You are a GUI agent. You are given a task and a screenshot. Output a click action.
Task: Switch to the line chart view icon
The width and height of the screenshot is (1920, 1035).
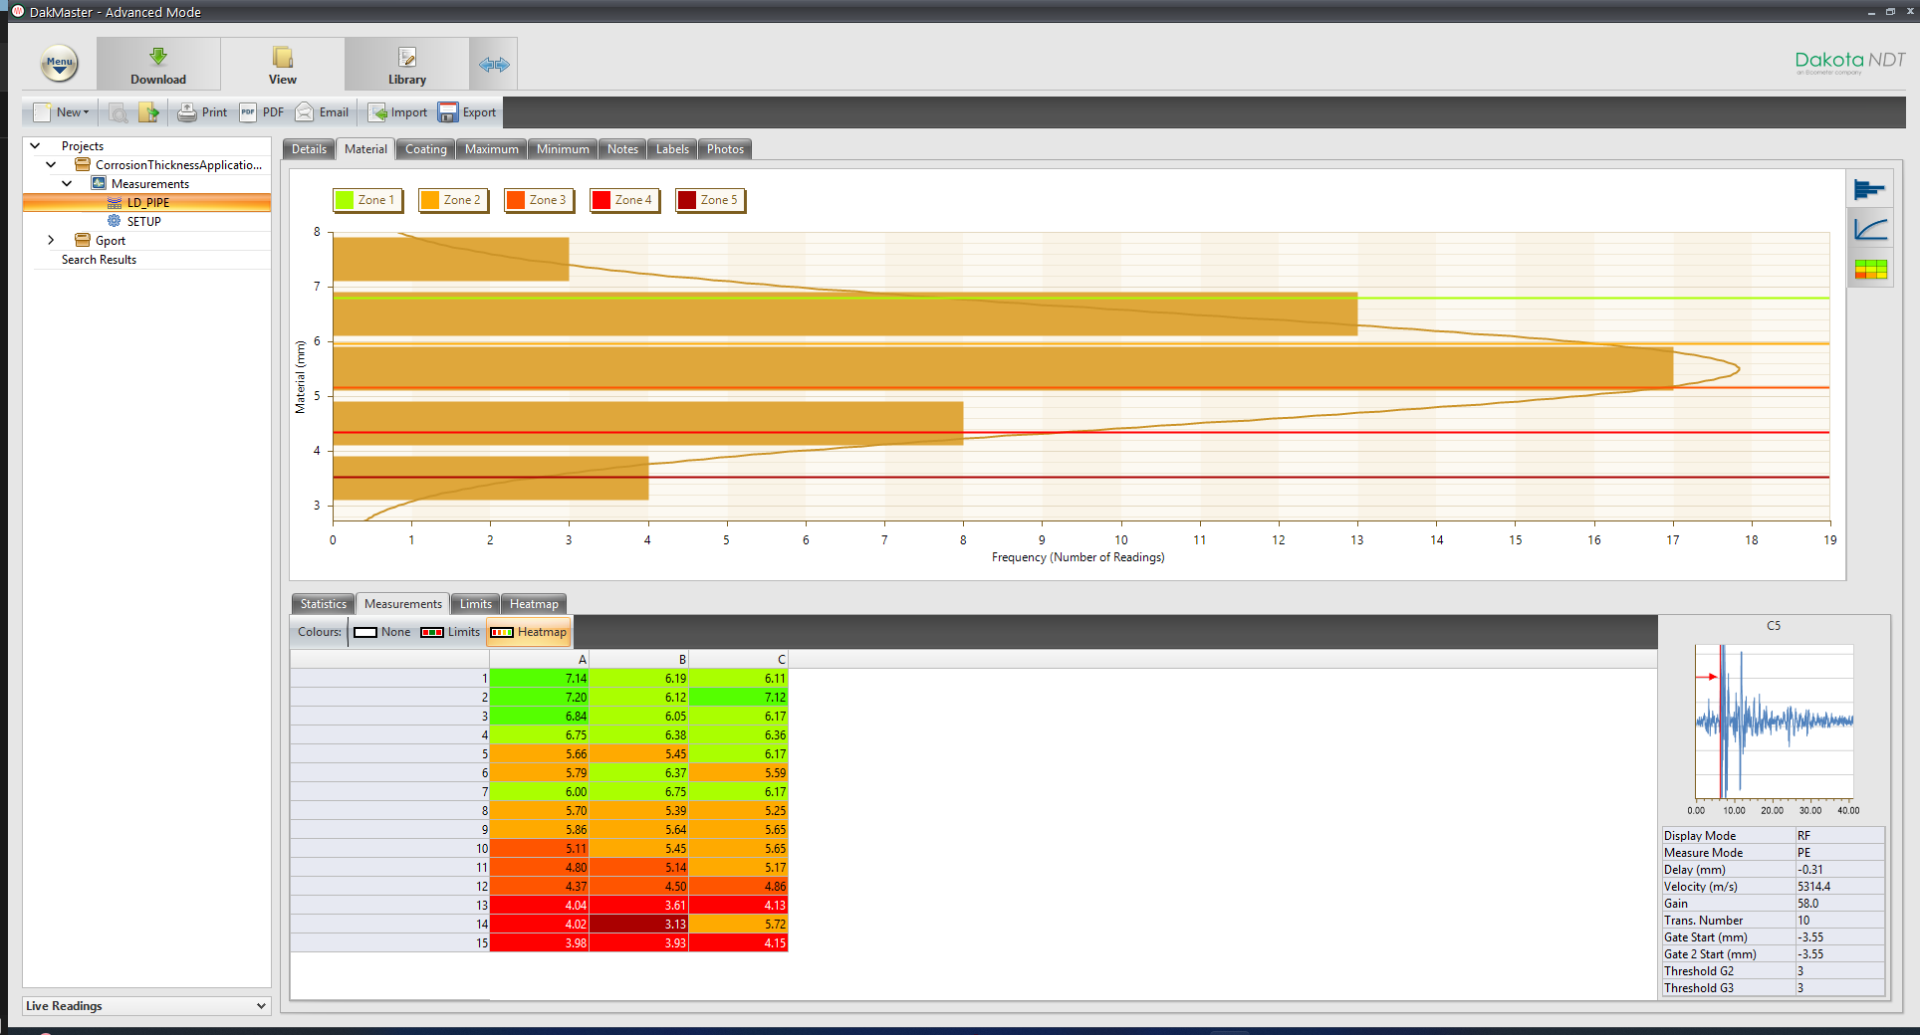tap(1869, 230)
